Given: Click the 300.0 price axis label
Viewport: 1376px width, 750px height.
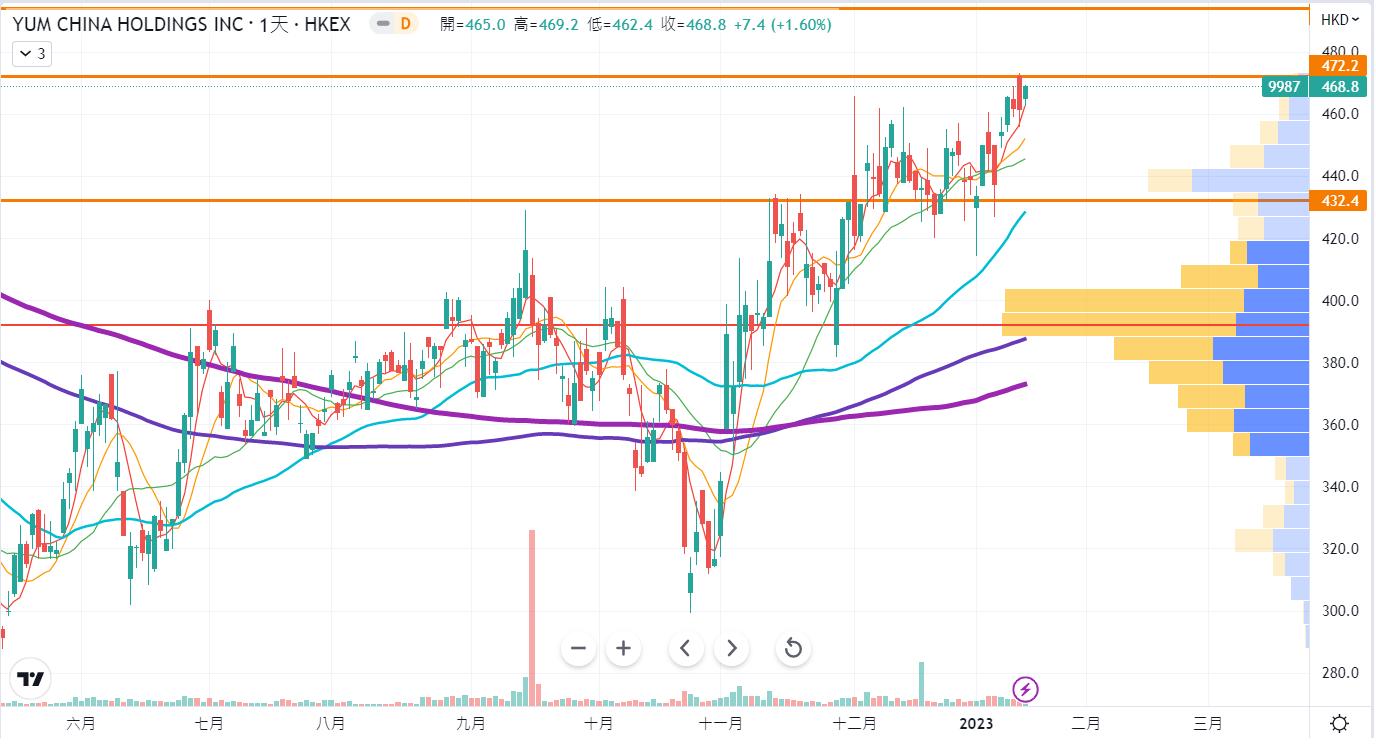Looking at the screenshot, I should [x=1339, y=611].
